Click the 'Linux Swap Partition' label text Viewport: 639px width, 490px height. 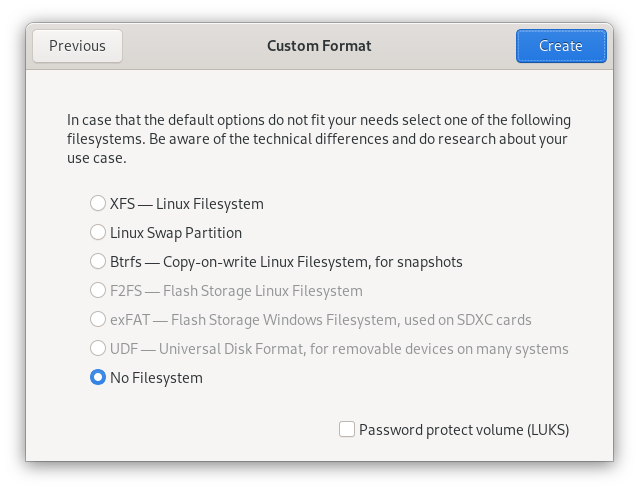176,233
